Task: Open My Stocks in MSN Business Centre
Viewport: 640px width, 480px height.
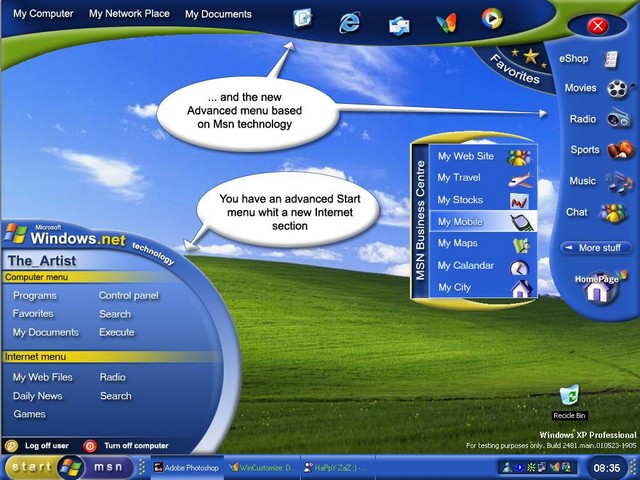Action: [460, 200]
